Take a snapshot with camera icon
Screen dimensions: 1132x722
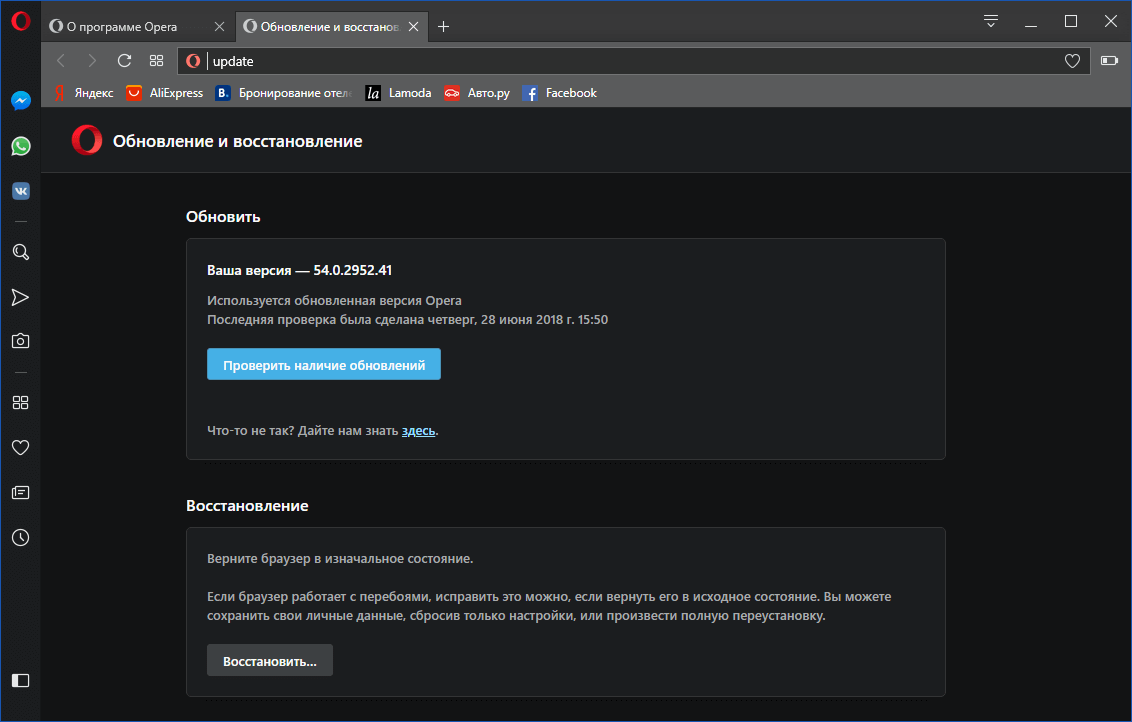click(21, 341)
